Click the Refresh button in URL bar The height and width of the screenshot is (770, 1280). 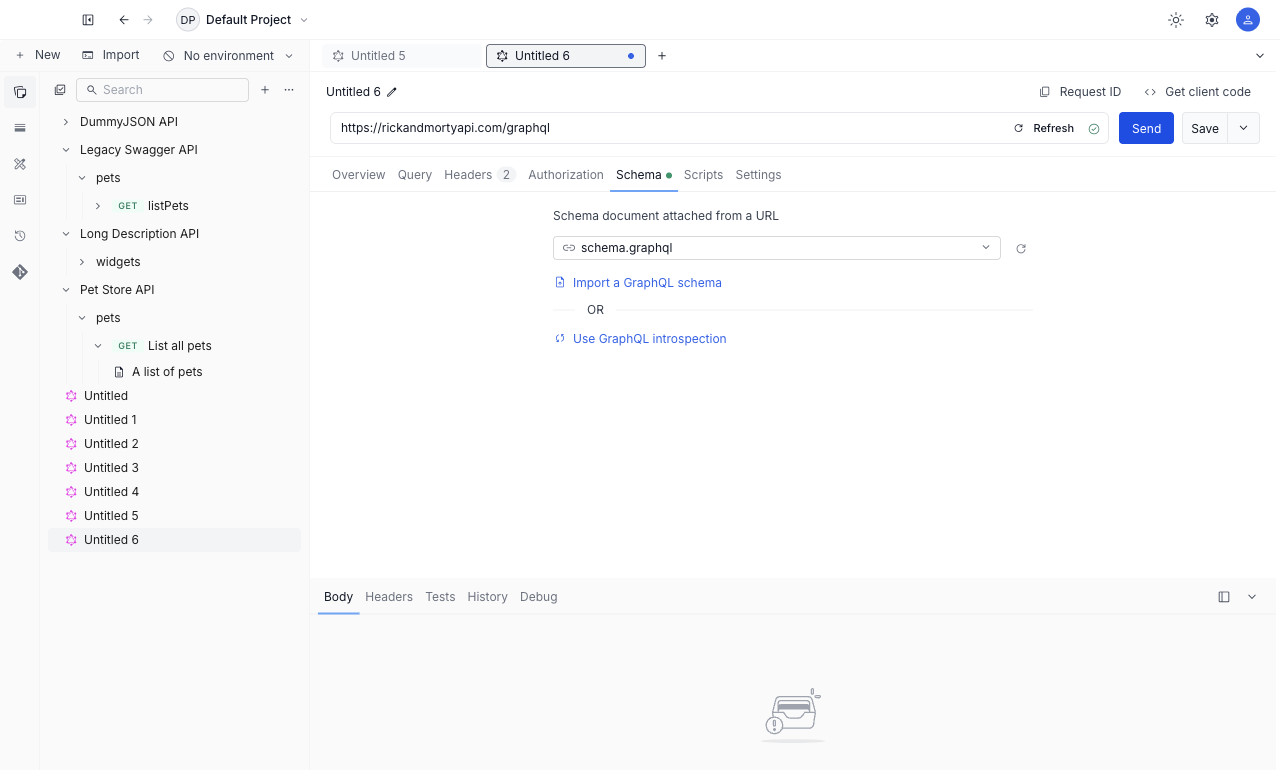pos(1044,128)
